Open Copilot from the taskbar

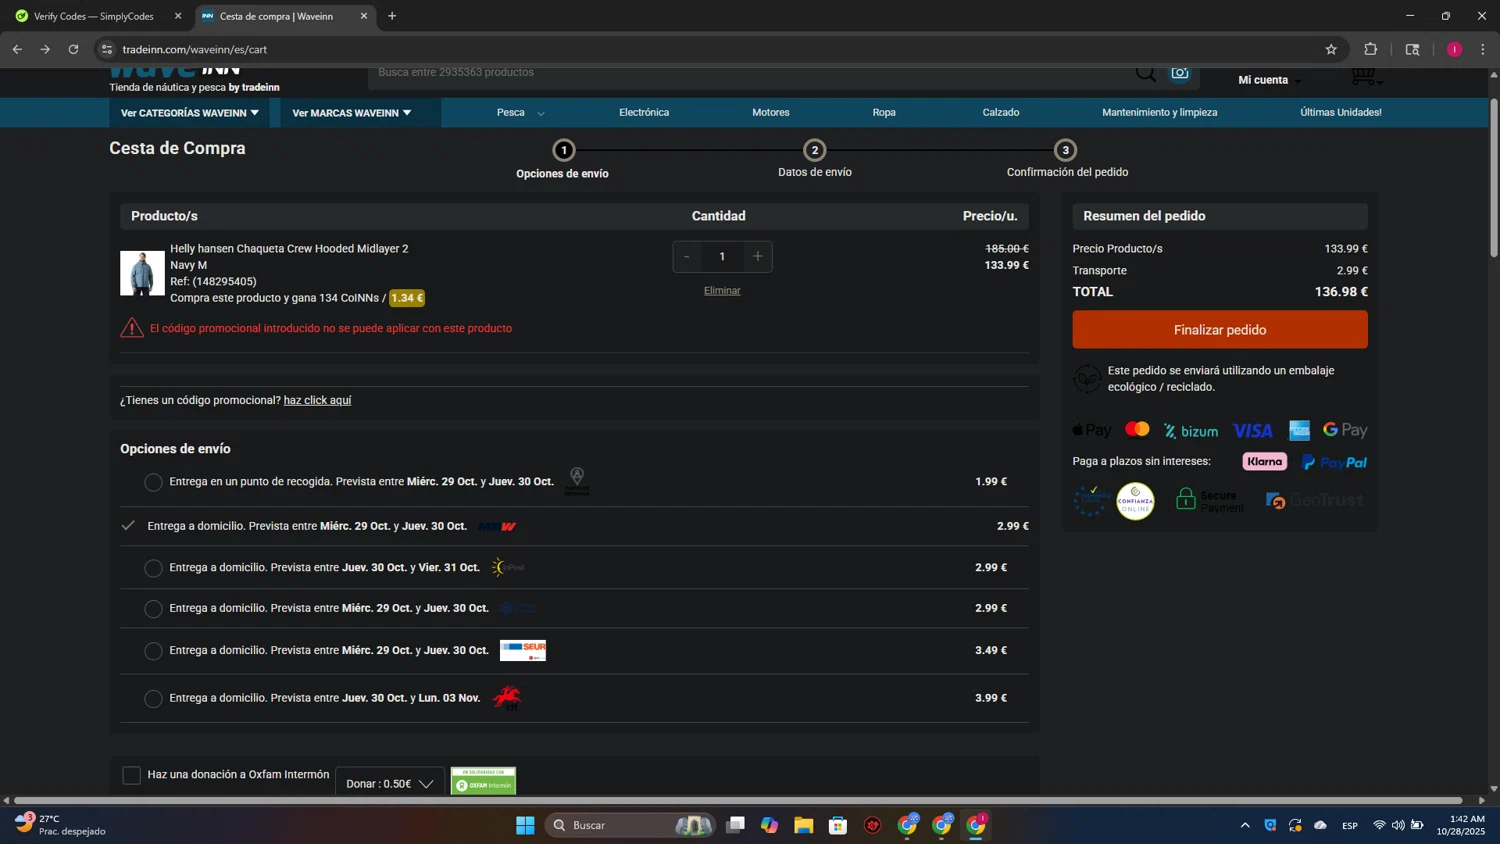[x=769, y=825]
